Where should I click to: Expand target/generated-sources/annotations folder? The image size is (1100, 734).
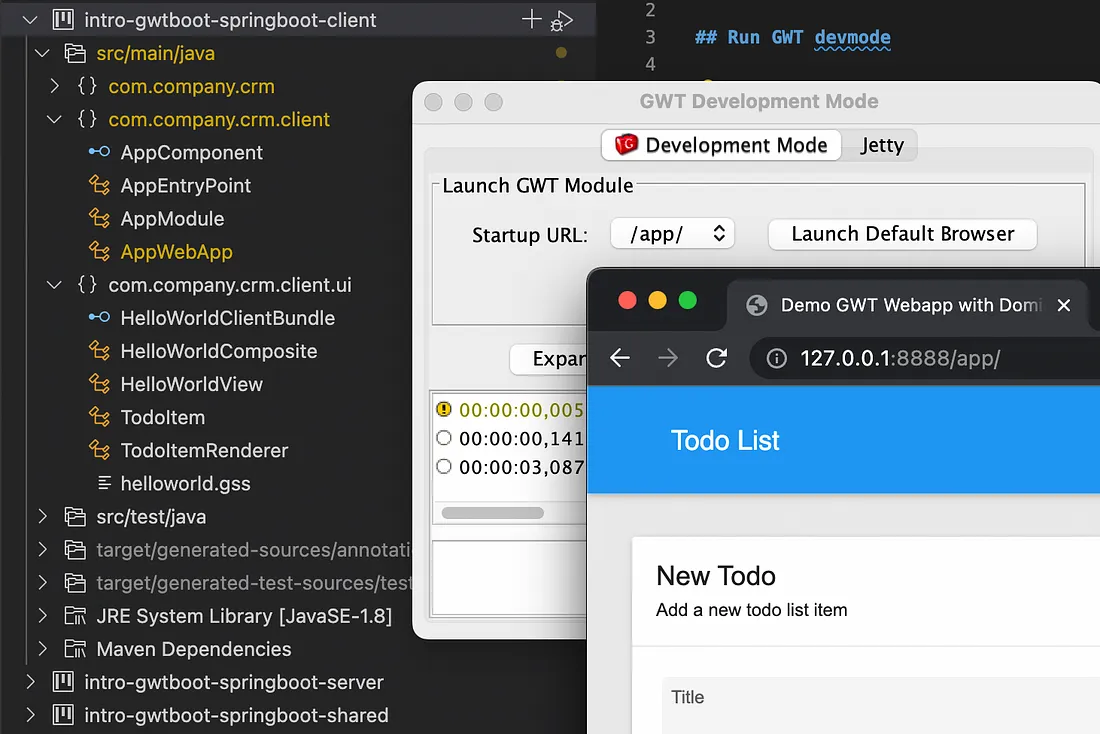43,549
